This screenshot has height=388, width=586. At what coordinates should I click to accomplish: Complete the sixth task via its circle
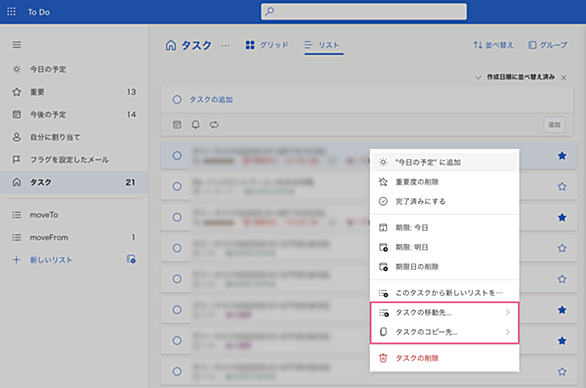point(177,310)
